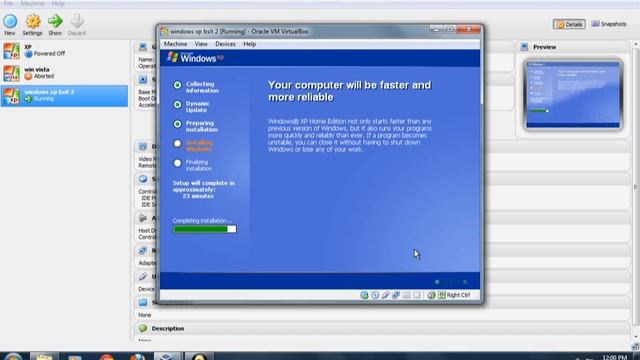Click the Description section label
Image resolution: width=640 pixels, height=360 pixels.
click(168, 329)
